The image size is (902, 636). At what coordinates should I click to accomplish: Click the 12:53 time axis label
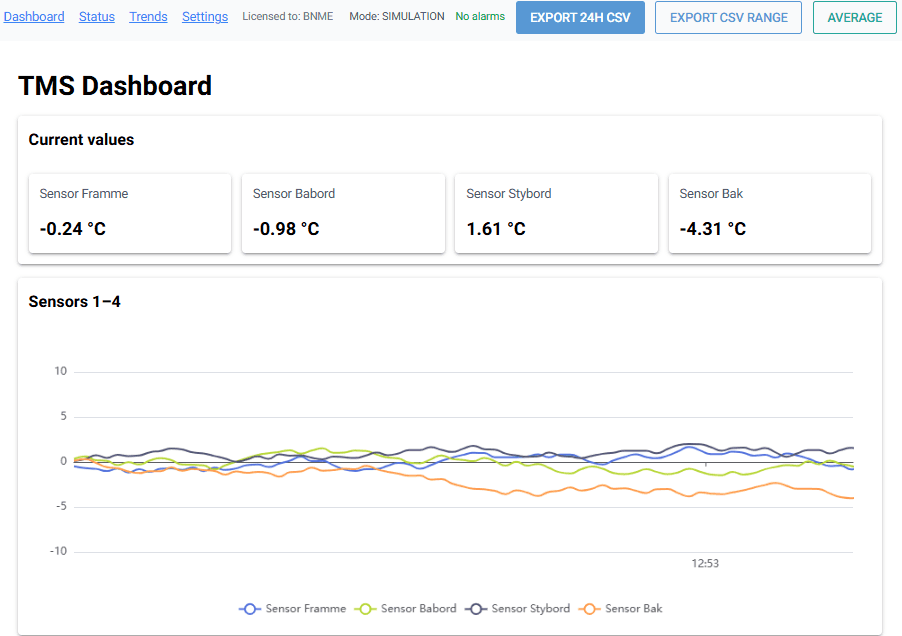coord(705,564)
